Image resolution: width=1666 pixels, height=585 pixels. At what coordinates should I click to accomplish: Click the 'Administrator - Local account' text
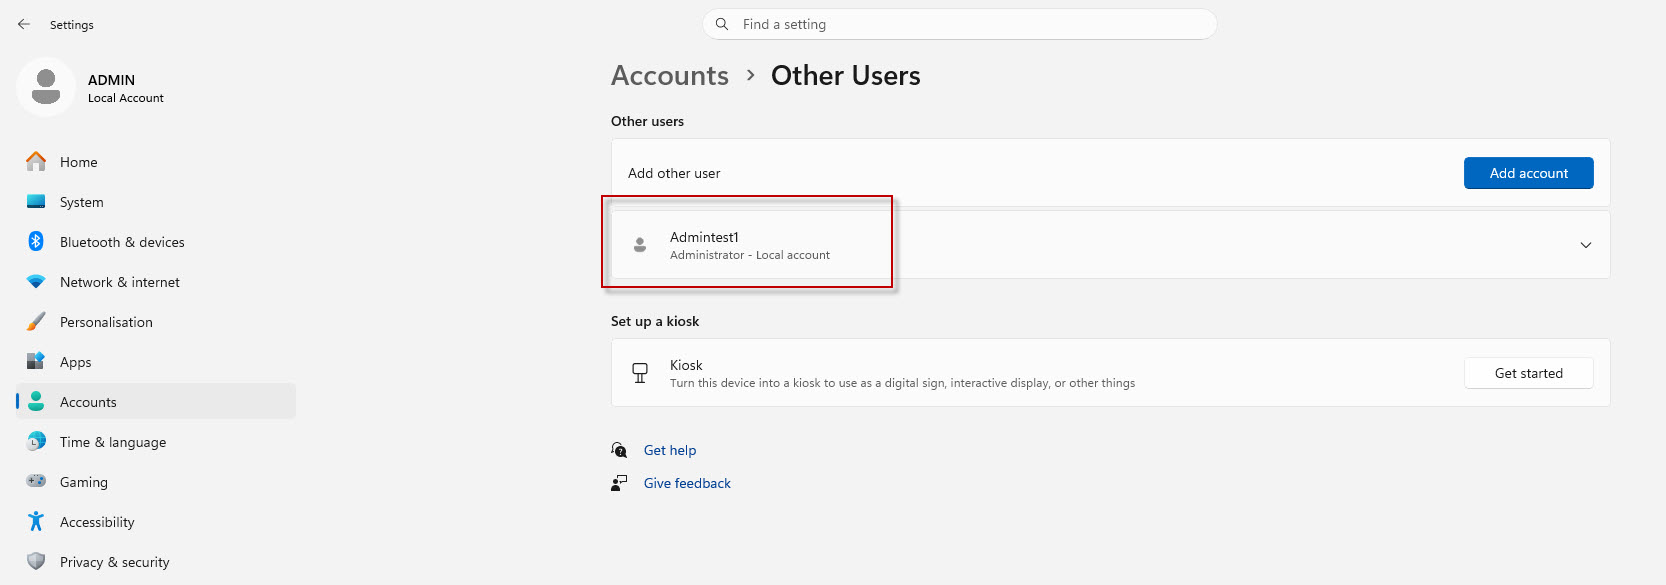pos(750,255)
